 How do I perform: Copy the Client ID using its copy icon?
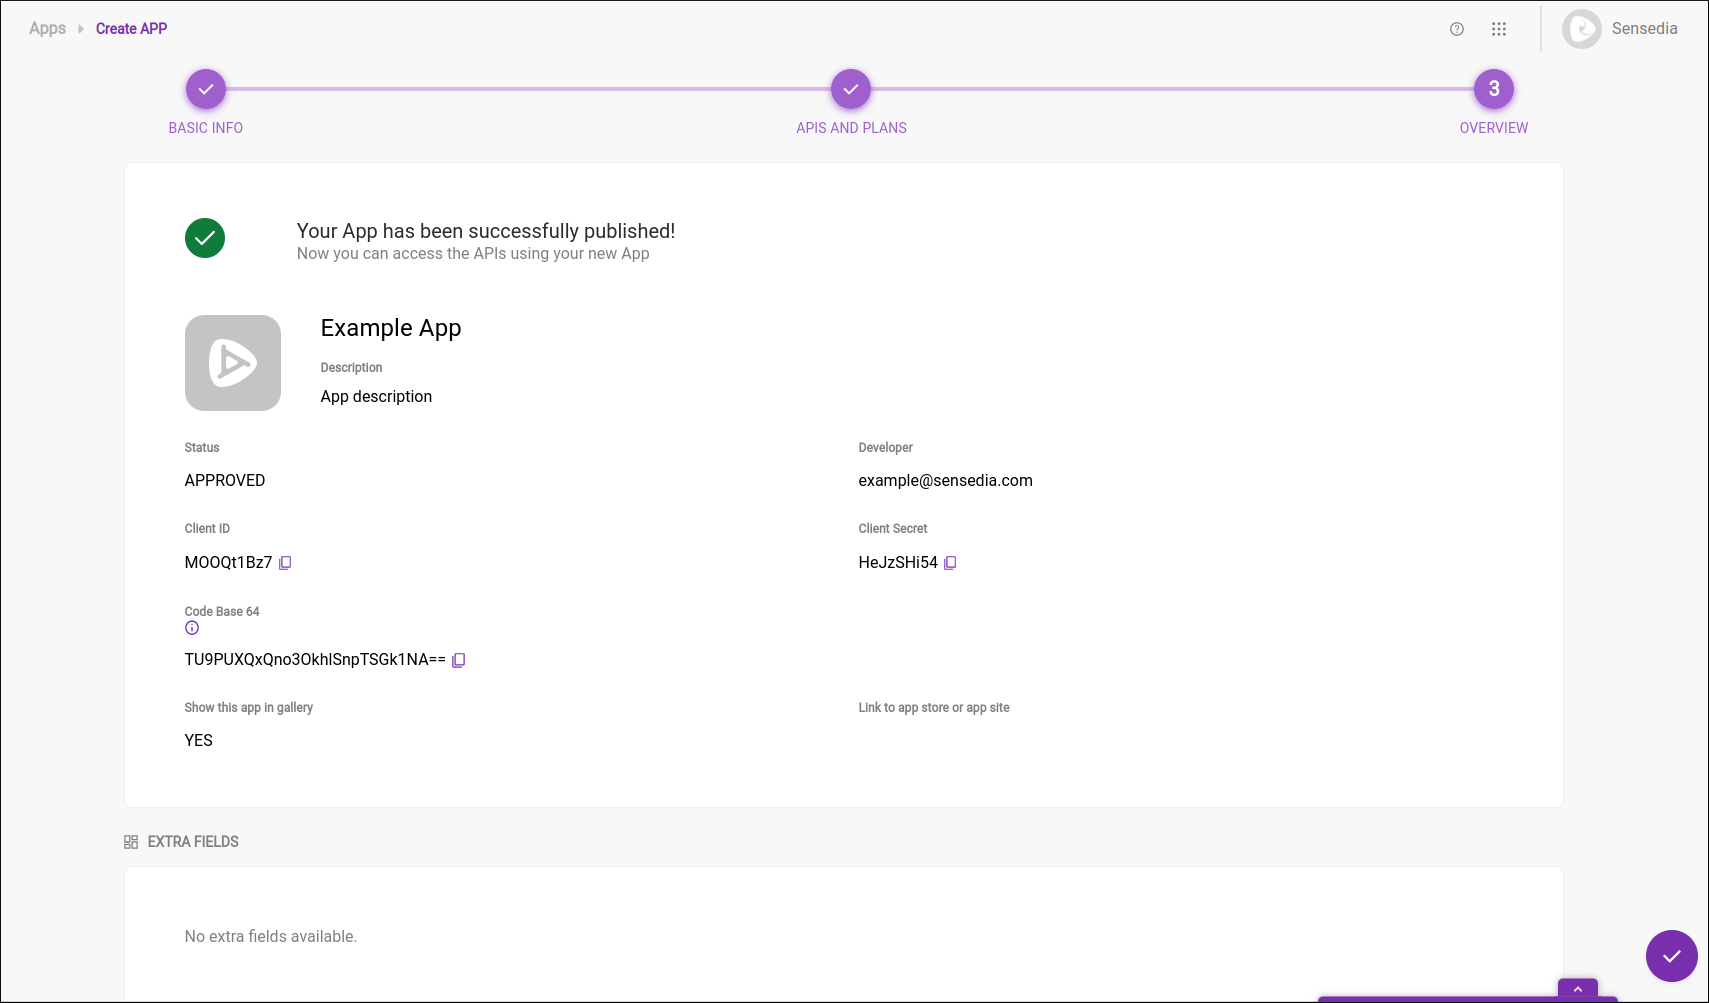286,562
